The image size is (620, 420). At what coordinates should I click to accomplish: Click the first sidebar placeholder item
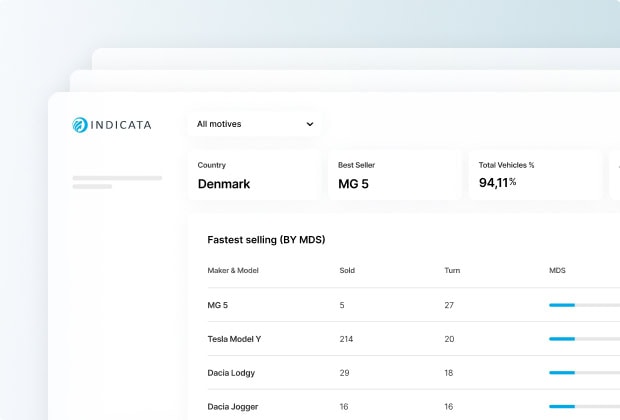[117, 178]
